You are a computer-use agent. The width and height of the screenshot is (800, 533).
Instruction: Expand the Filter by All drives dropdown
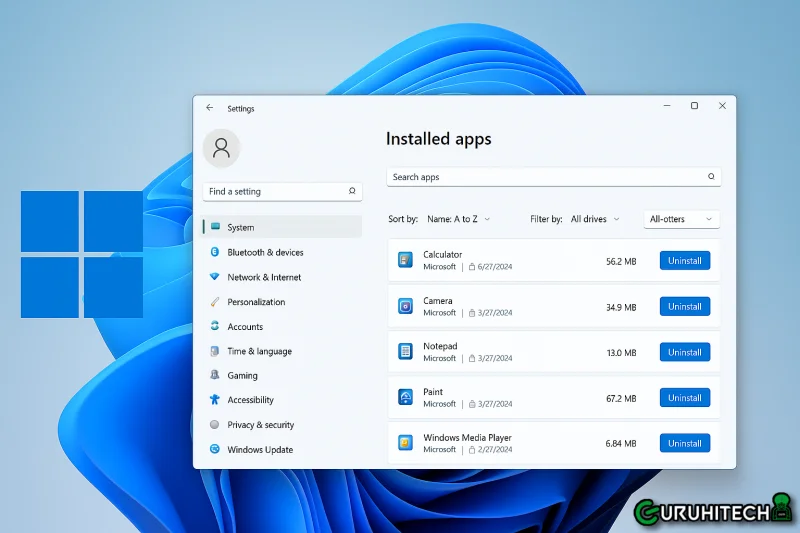point(595,219)
